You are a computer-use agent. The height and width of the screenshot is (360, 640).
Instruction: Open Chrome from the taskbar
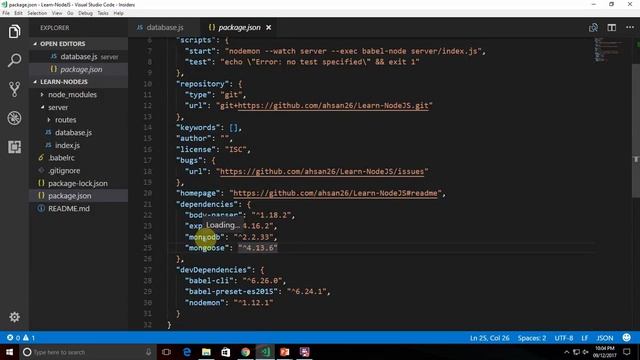(x=245, y=352)
